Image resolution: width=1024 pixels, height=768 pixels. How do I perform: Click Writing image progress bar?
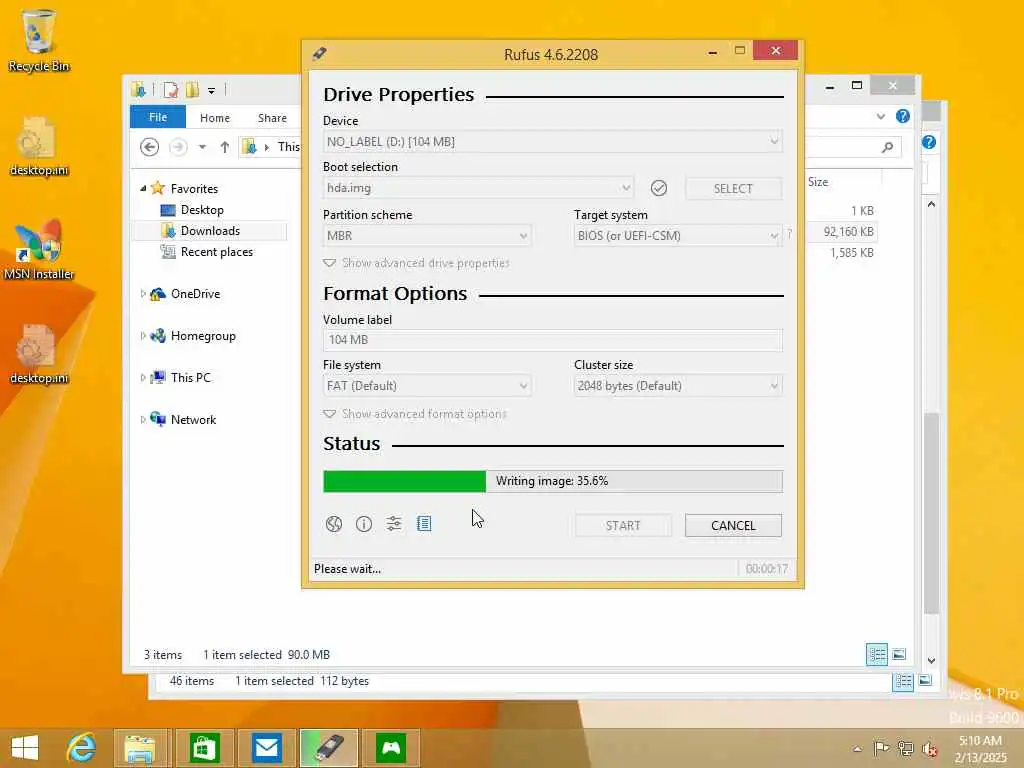pos(552,481)
